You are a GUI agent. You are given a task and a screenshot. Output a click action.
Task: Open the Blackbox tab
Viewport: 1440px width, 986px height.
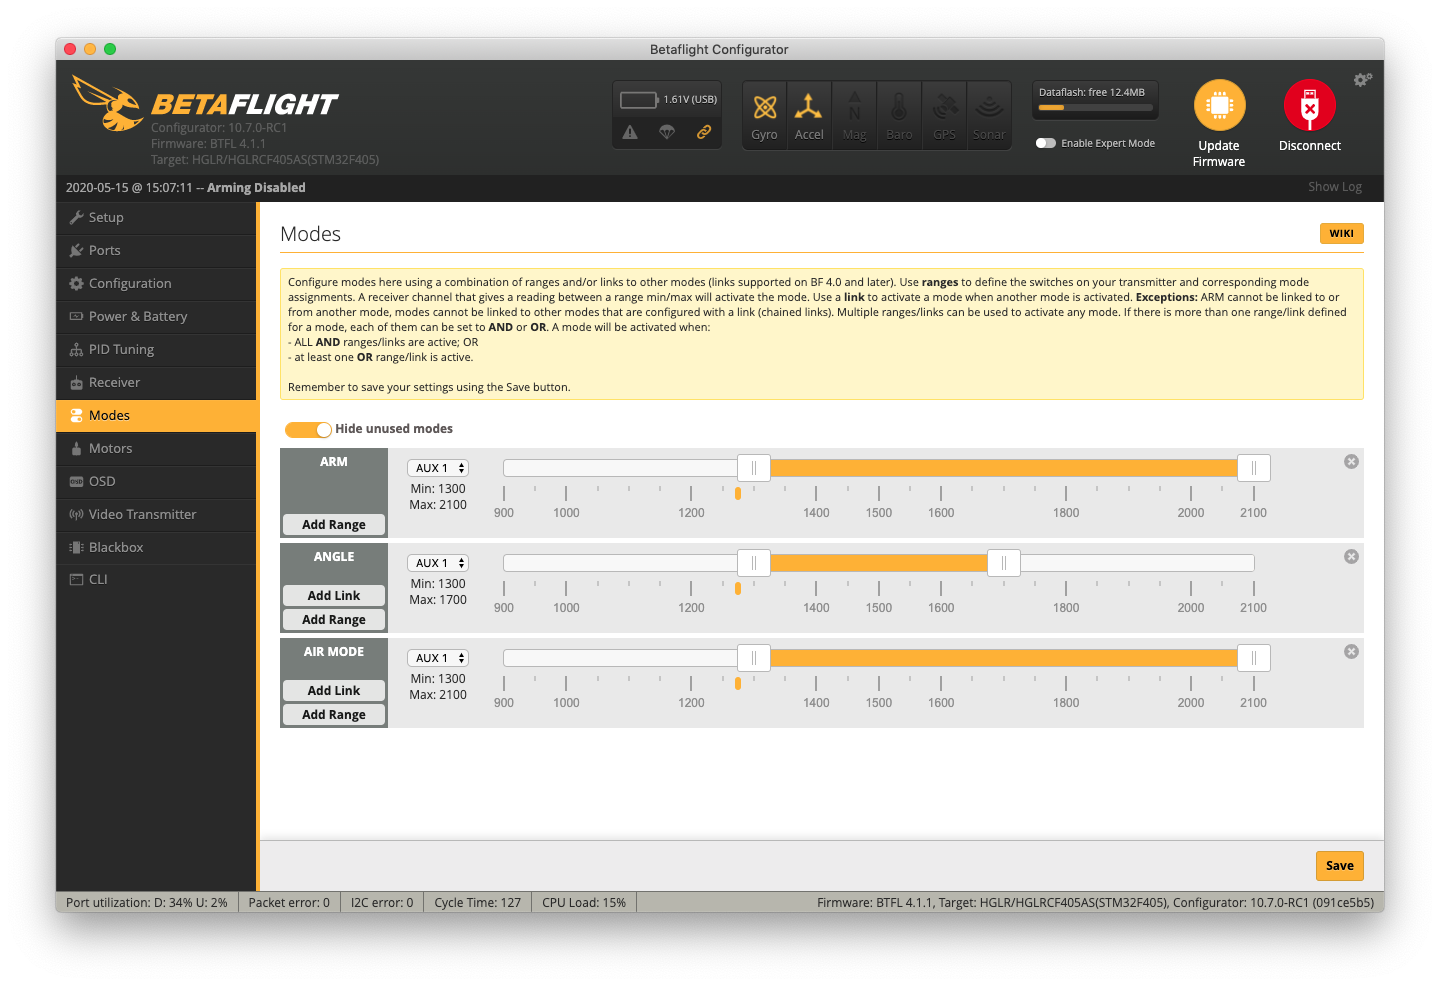[x=156, y=548]
